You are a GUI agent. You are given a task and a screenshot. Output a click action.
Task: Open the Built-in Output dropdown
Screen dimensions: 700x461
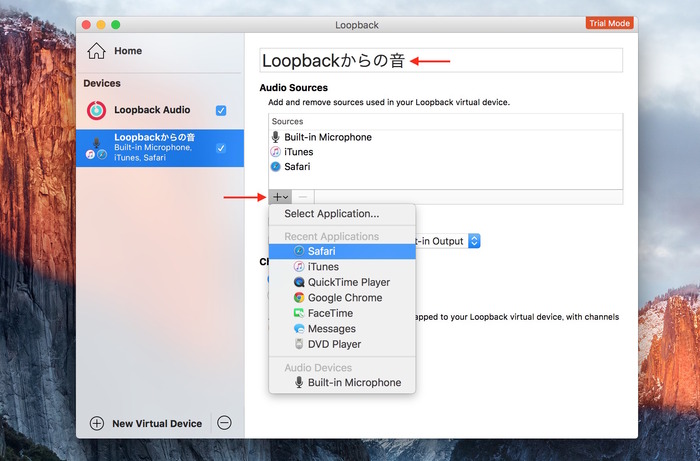474,241
